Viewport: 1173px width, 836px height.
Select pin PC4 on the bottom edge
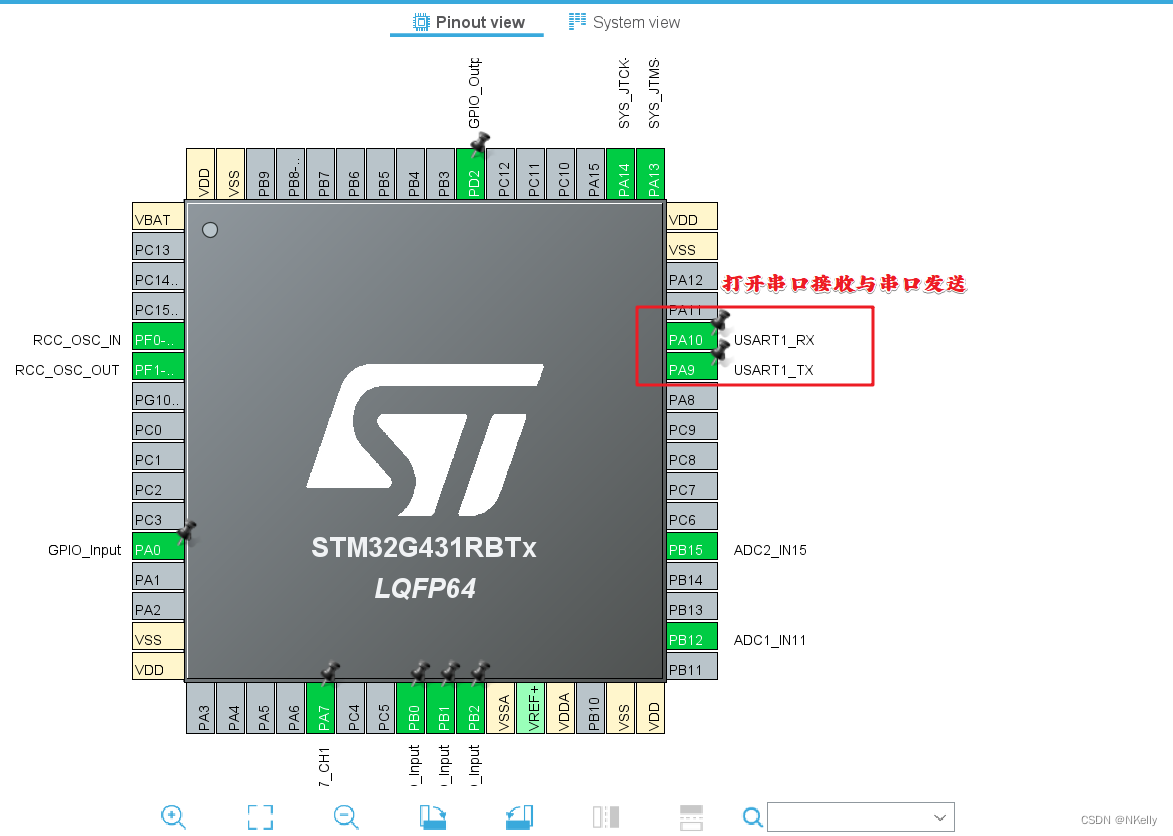click(351, 708)
